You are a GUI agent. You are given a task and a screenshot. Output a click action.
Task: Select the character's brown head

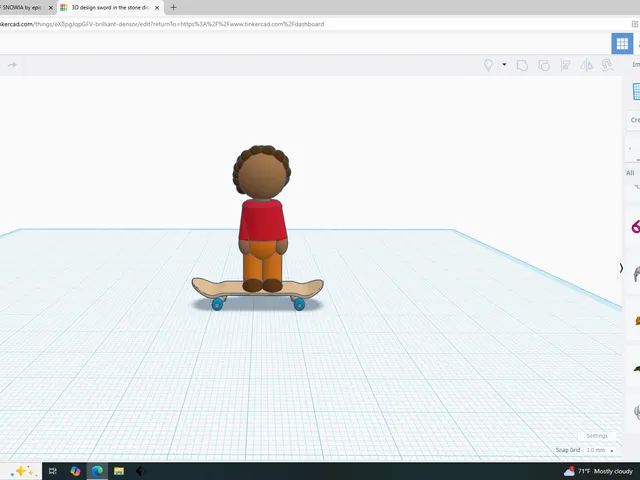[262, 176]
